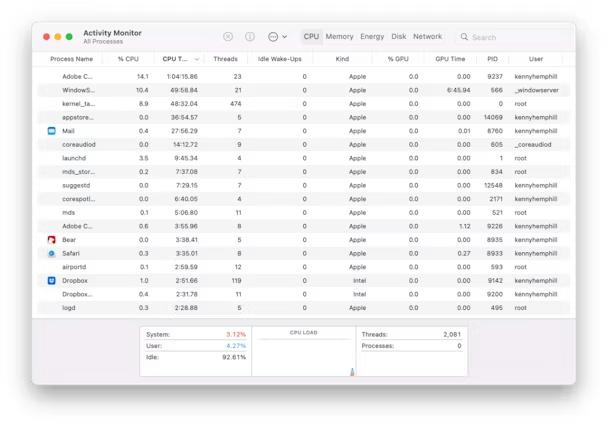Sort by User column header
This screenshot has height=427, width=608.
[x=536, y=59]
